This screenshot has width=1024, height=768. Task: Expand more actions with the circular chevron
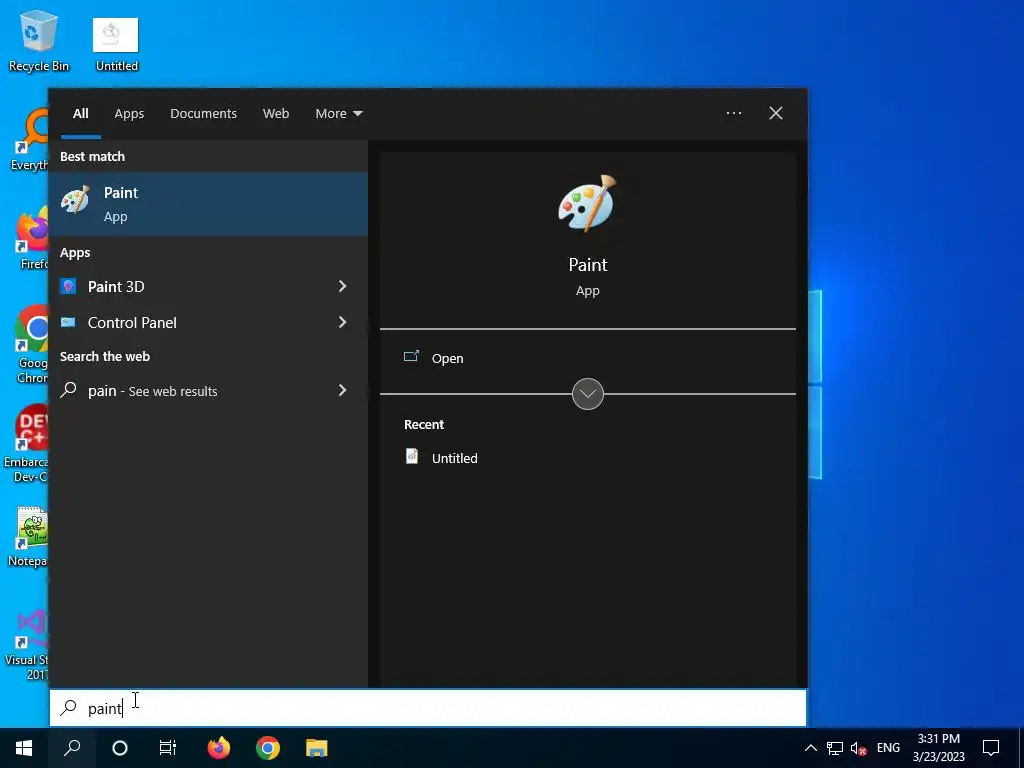[x=587, y=394]
